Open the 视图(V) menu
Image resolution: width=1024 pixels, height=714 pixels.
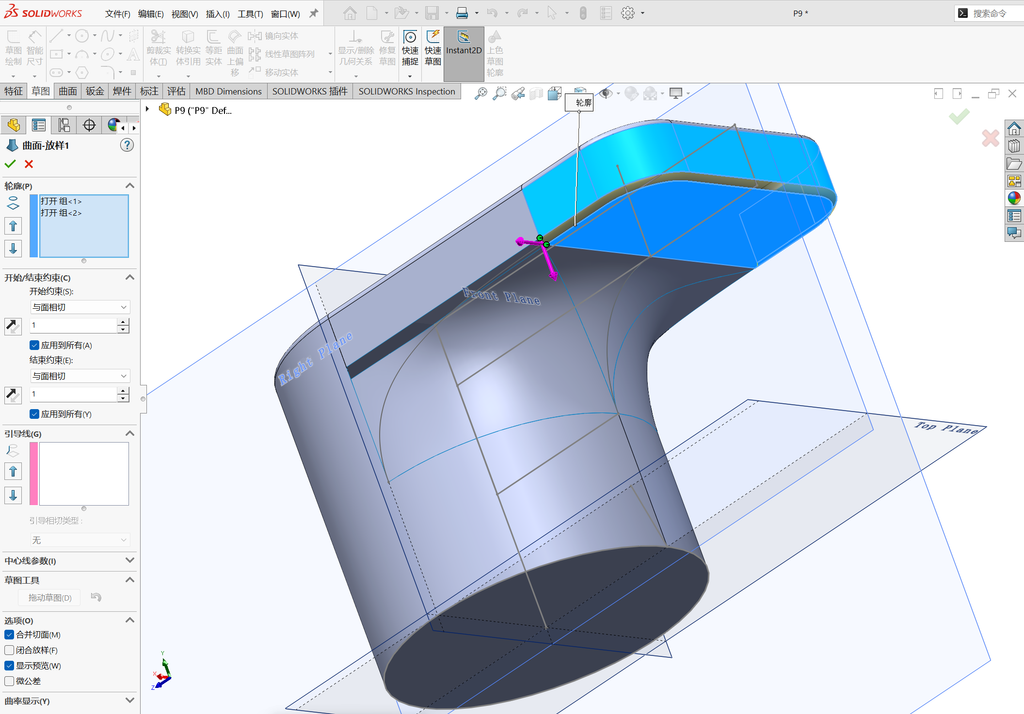point(185,14)
